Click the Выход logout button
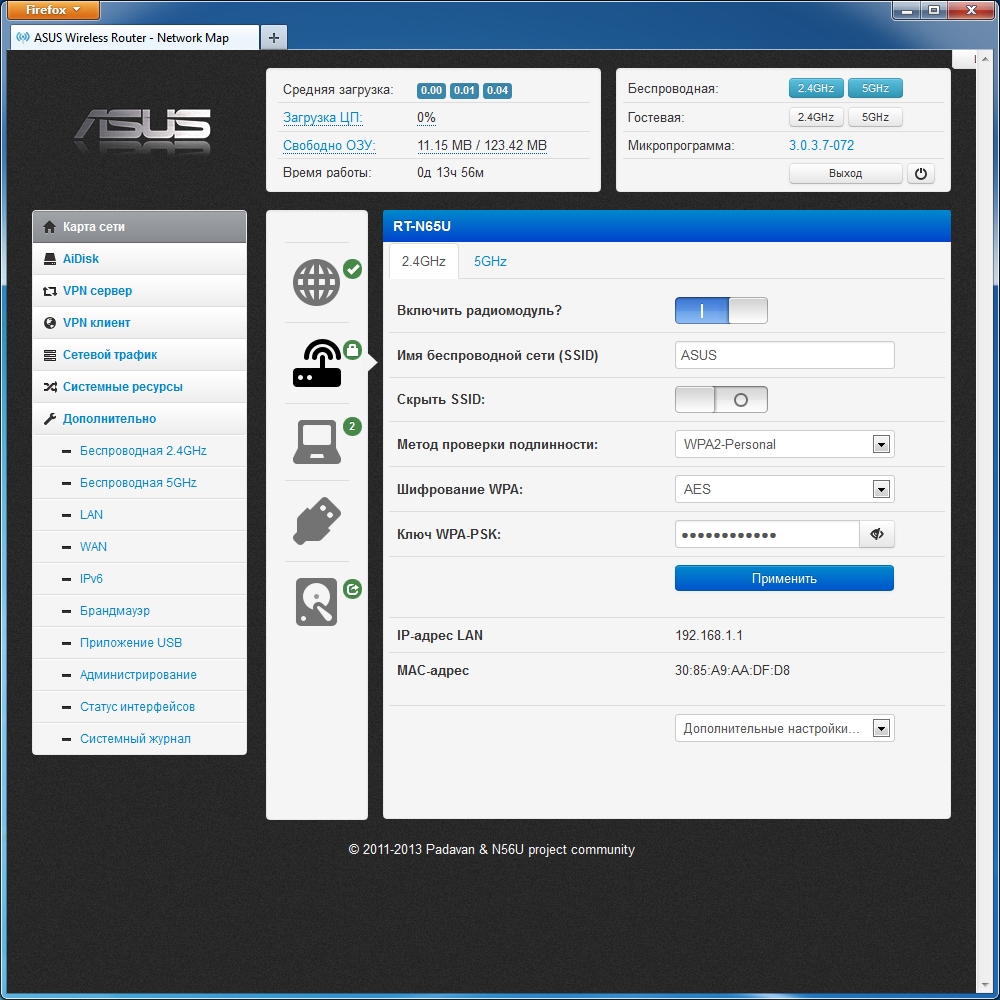The image size is (1000, 1000). pyautogui.click(x=846, y=173)
